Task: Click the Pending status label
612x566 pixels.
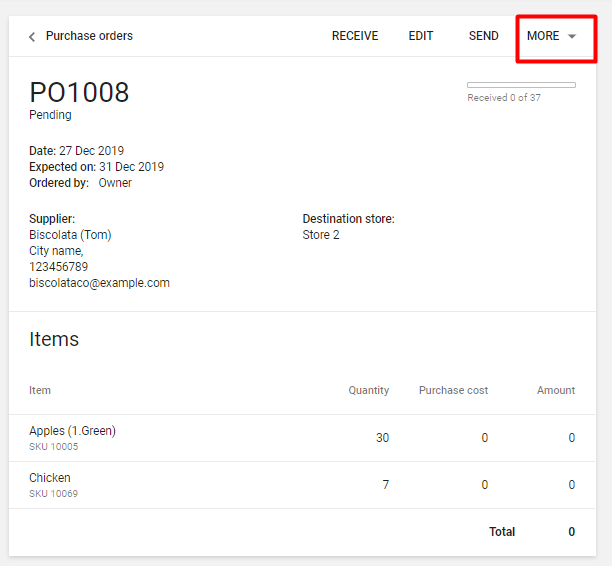Action: pyautogui.click(x=50, y=115)
